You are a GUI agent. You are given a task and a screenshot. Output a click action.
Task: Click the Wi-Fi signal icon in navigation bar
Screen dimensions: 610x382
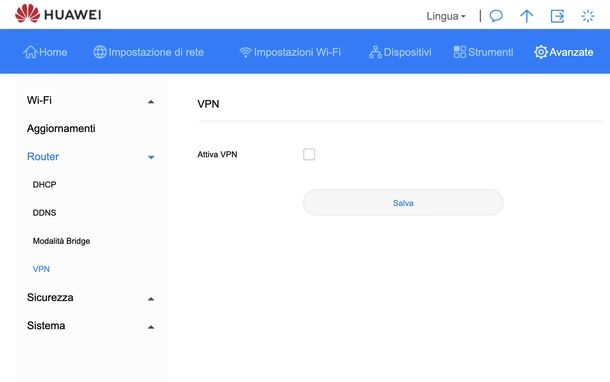pyautogui.click(x=245, y=52)
